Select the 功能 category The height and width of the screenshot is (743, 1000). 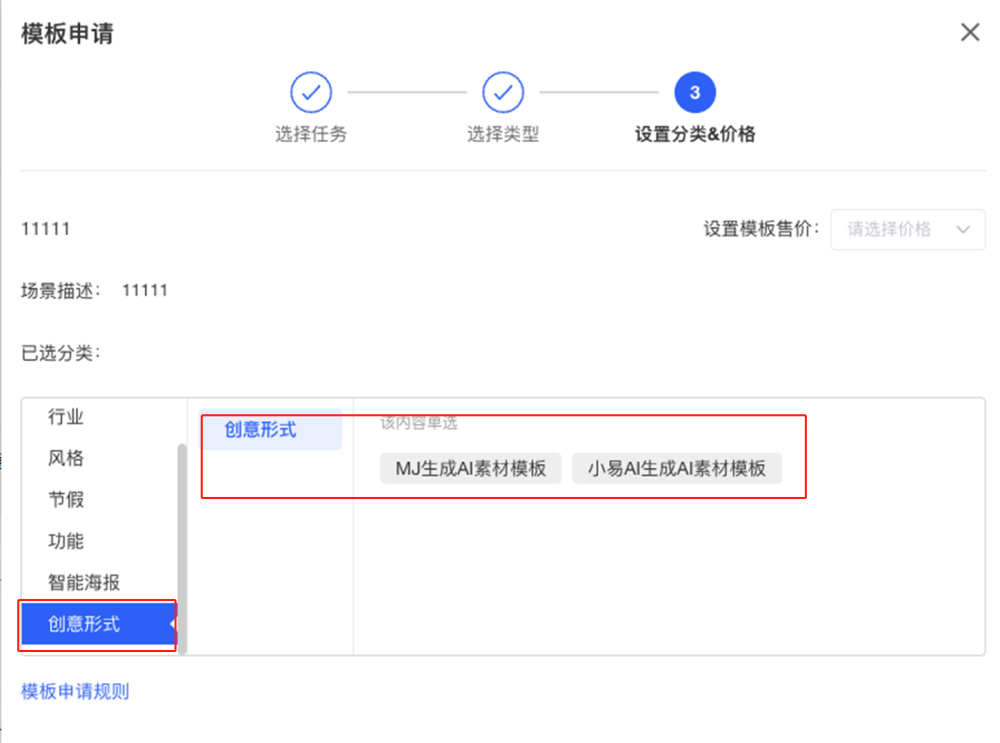(x=66, y=541)
